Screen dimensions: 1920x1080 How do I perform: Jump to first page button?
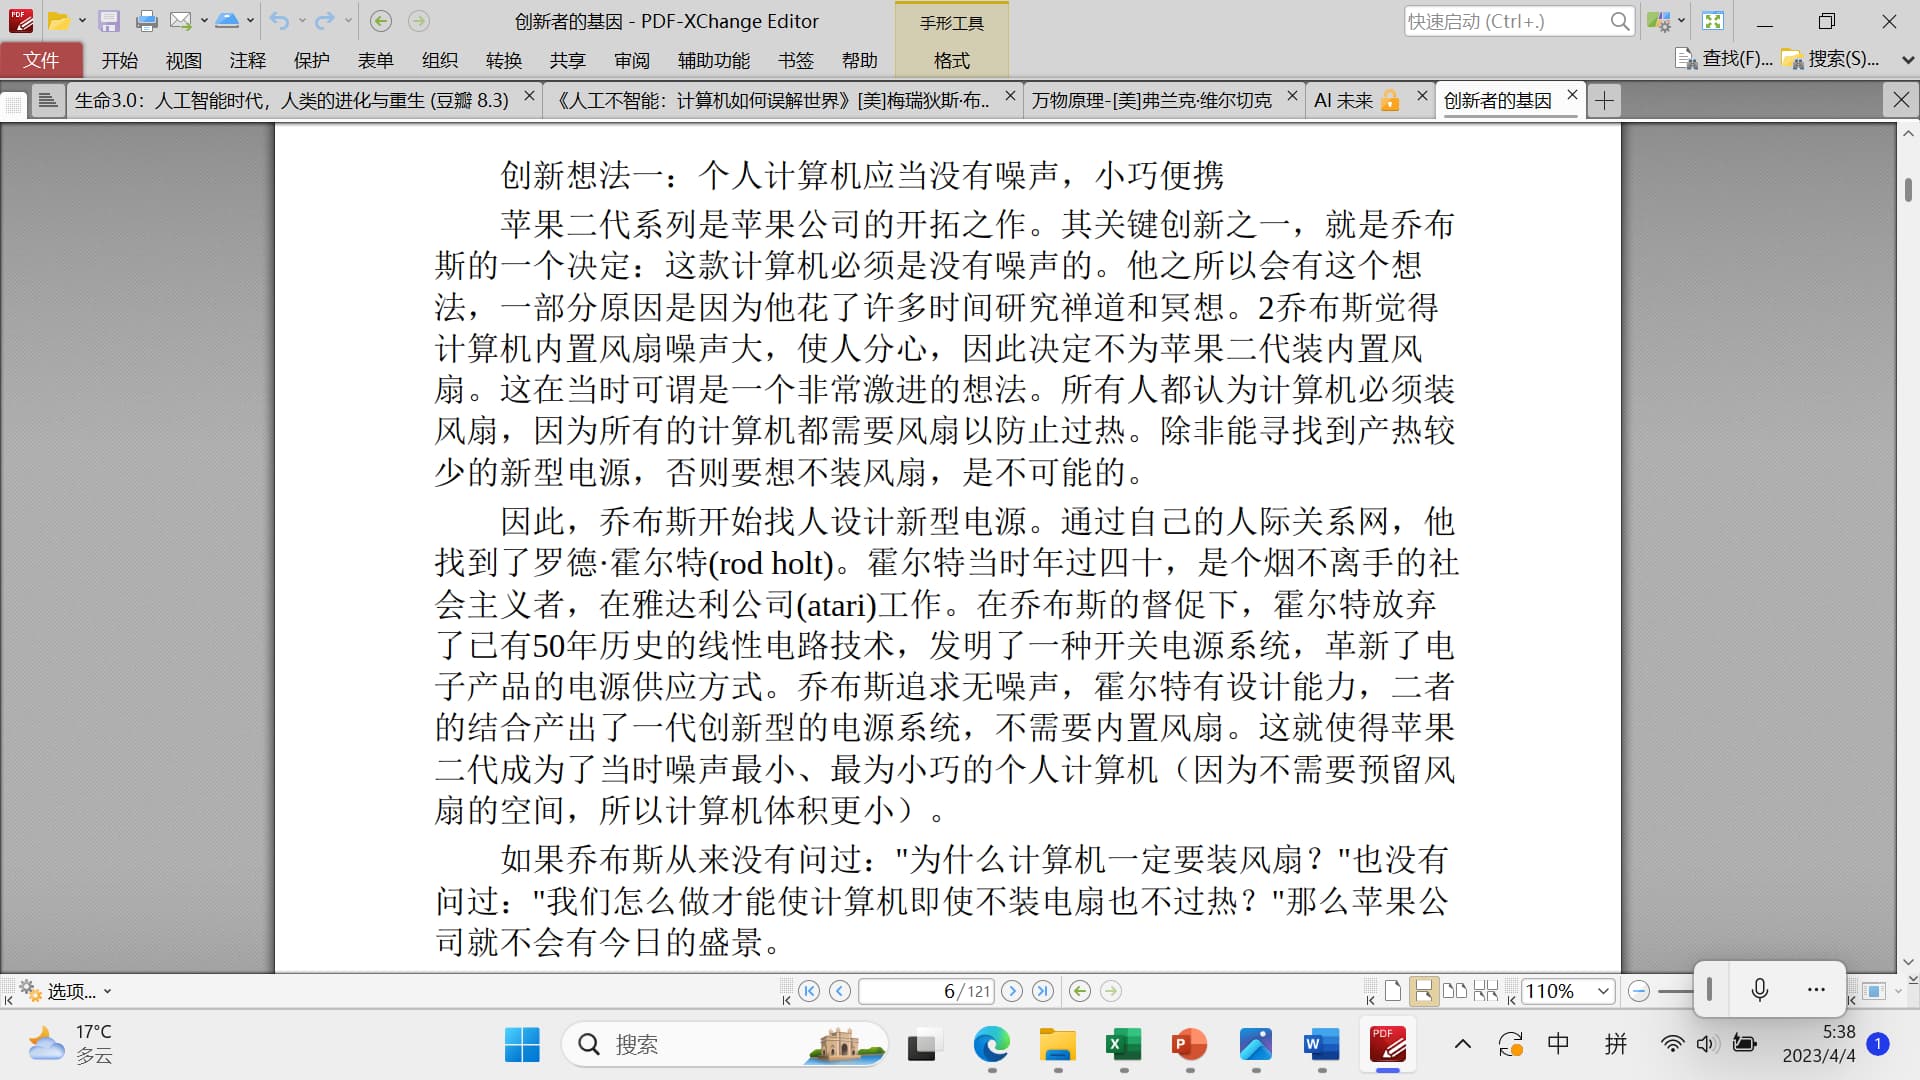pyautogui.click(x=809, y=991)
